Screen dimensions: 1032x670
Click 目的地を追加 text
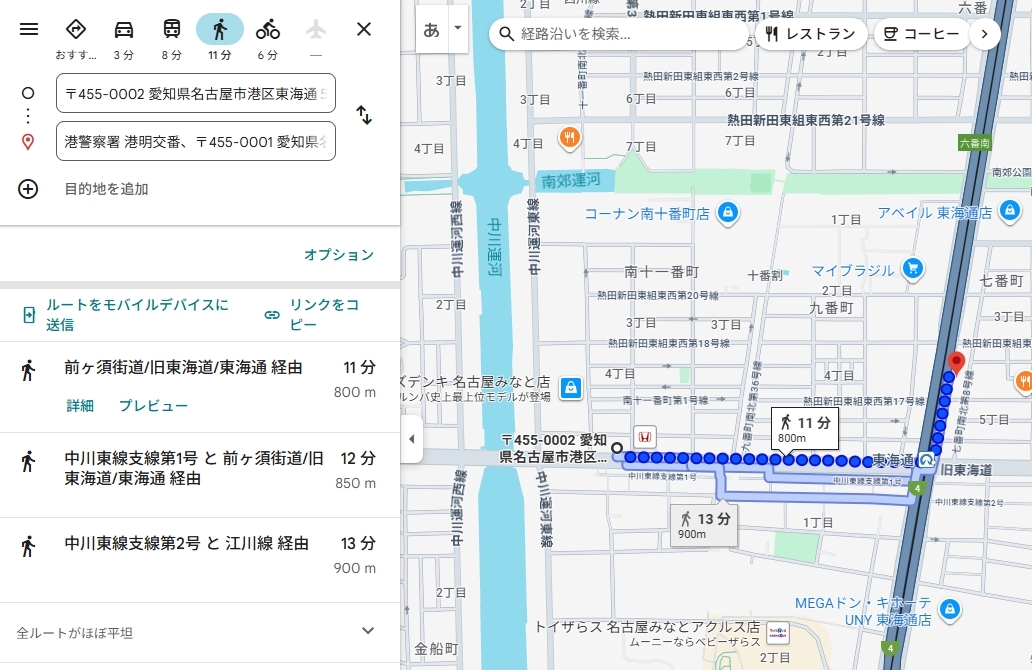click(x=106, y=189)
